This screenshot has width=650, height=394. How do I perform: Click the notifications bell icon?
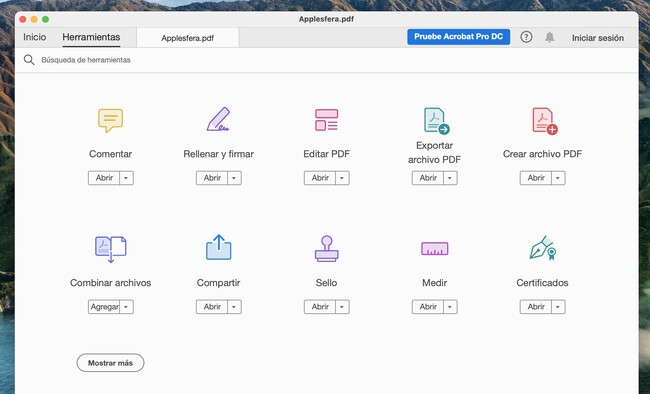click(x=550, y=37)
